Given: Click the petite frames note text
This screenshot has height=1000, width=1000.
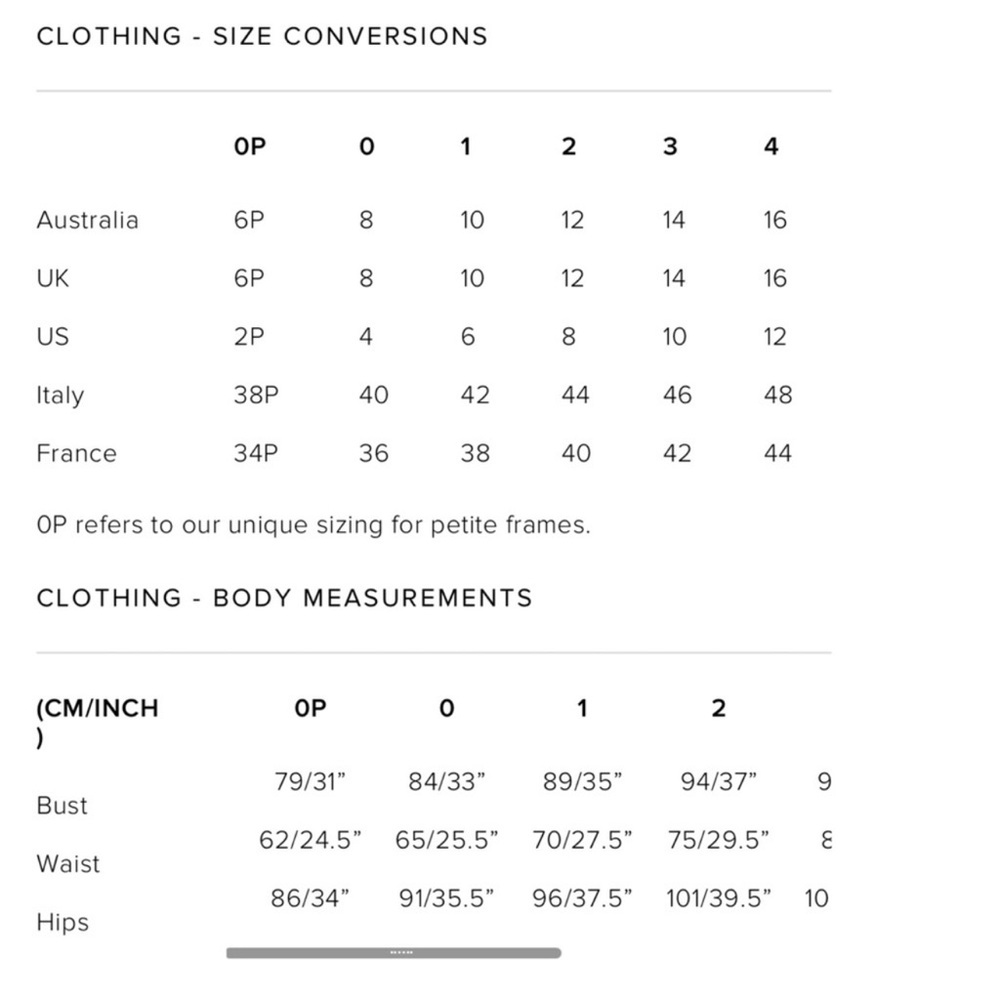Looking at the screenshot, I should coord(313,525).
